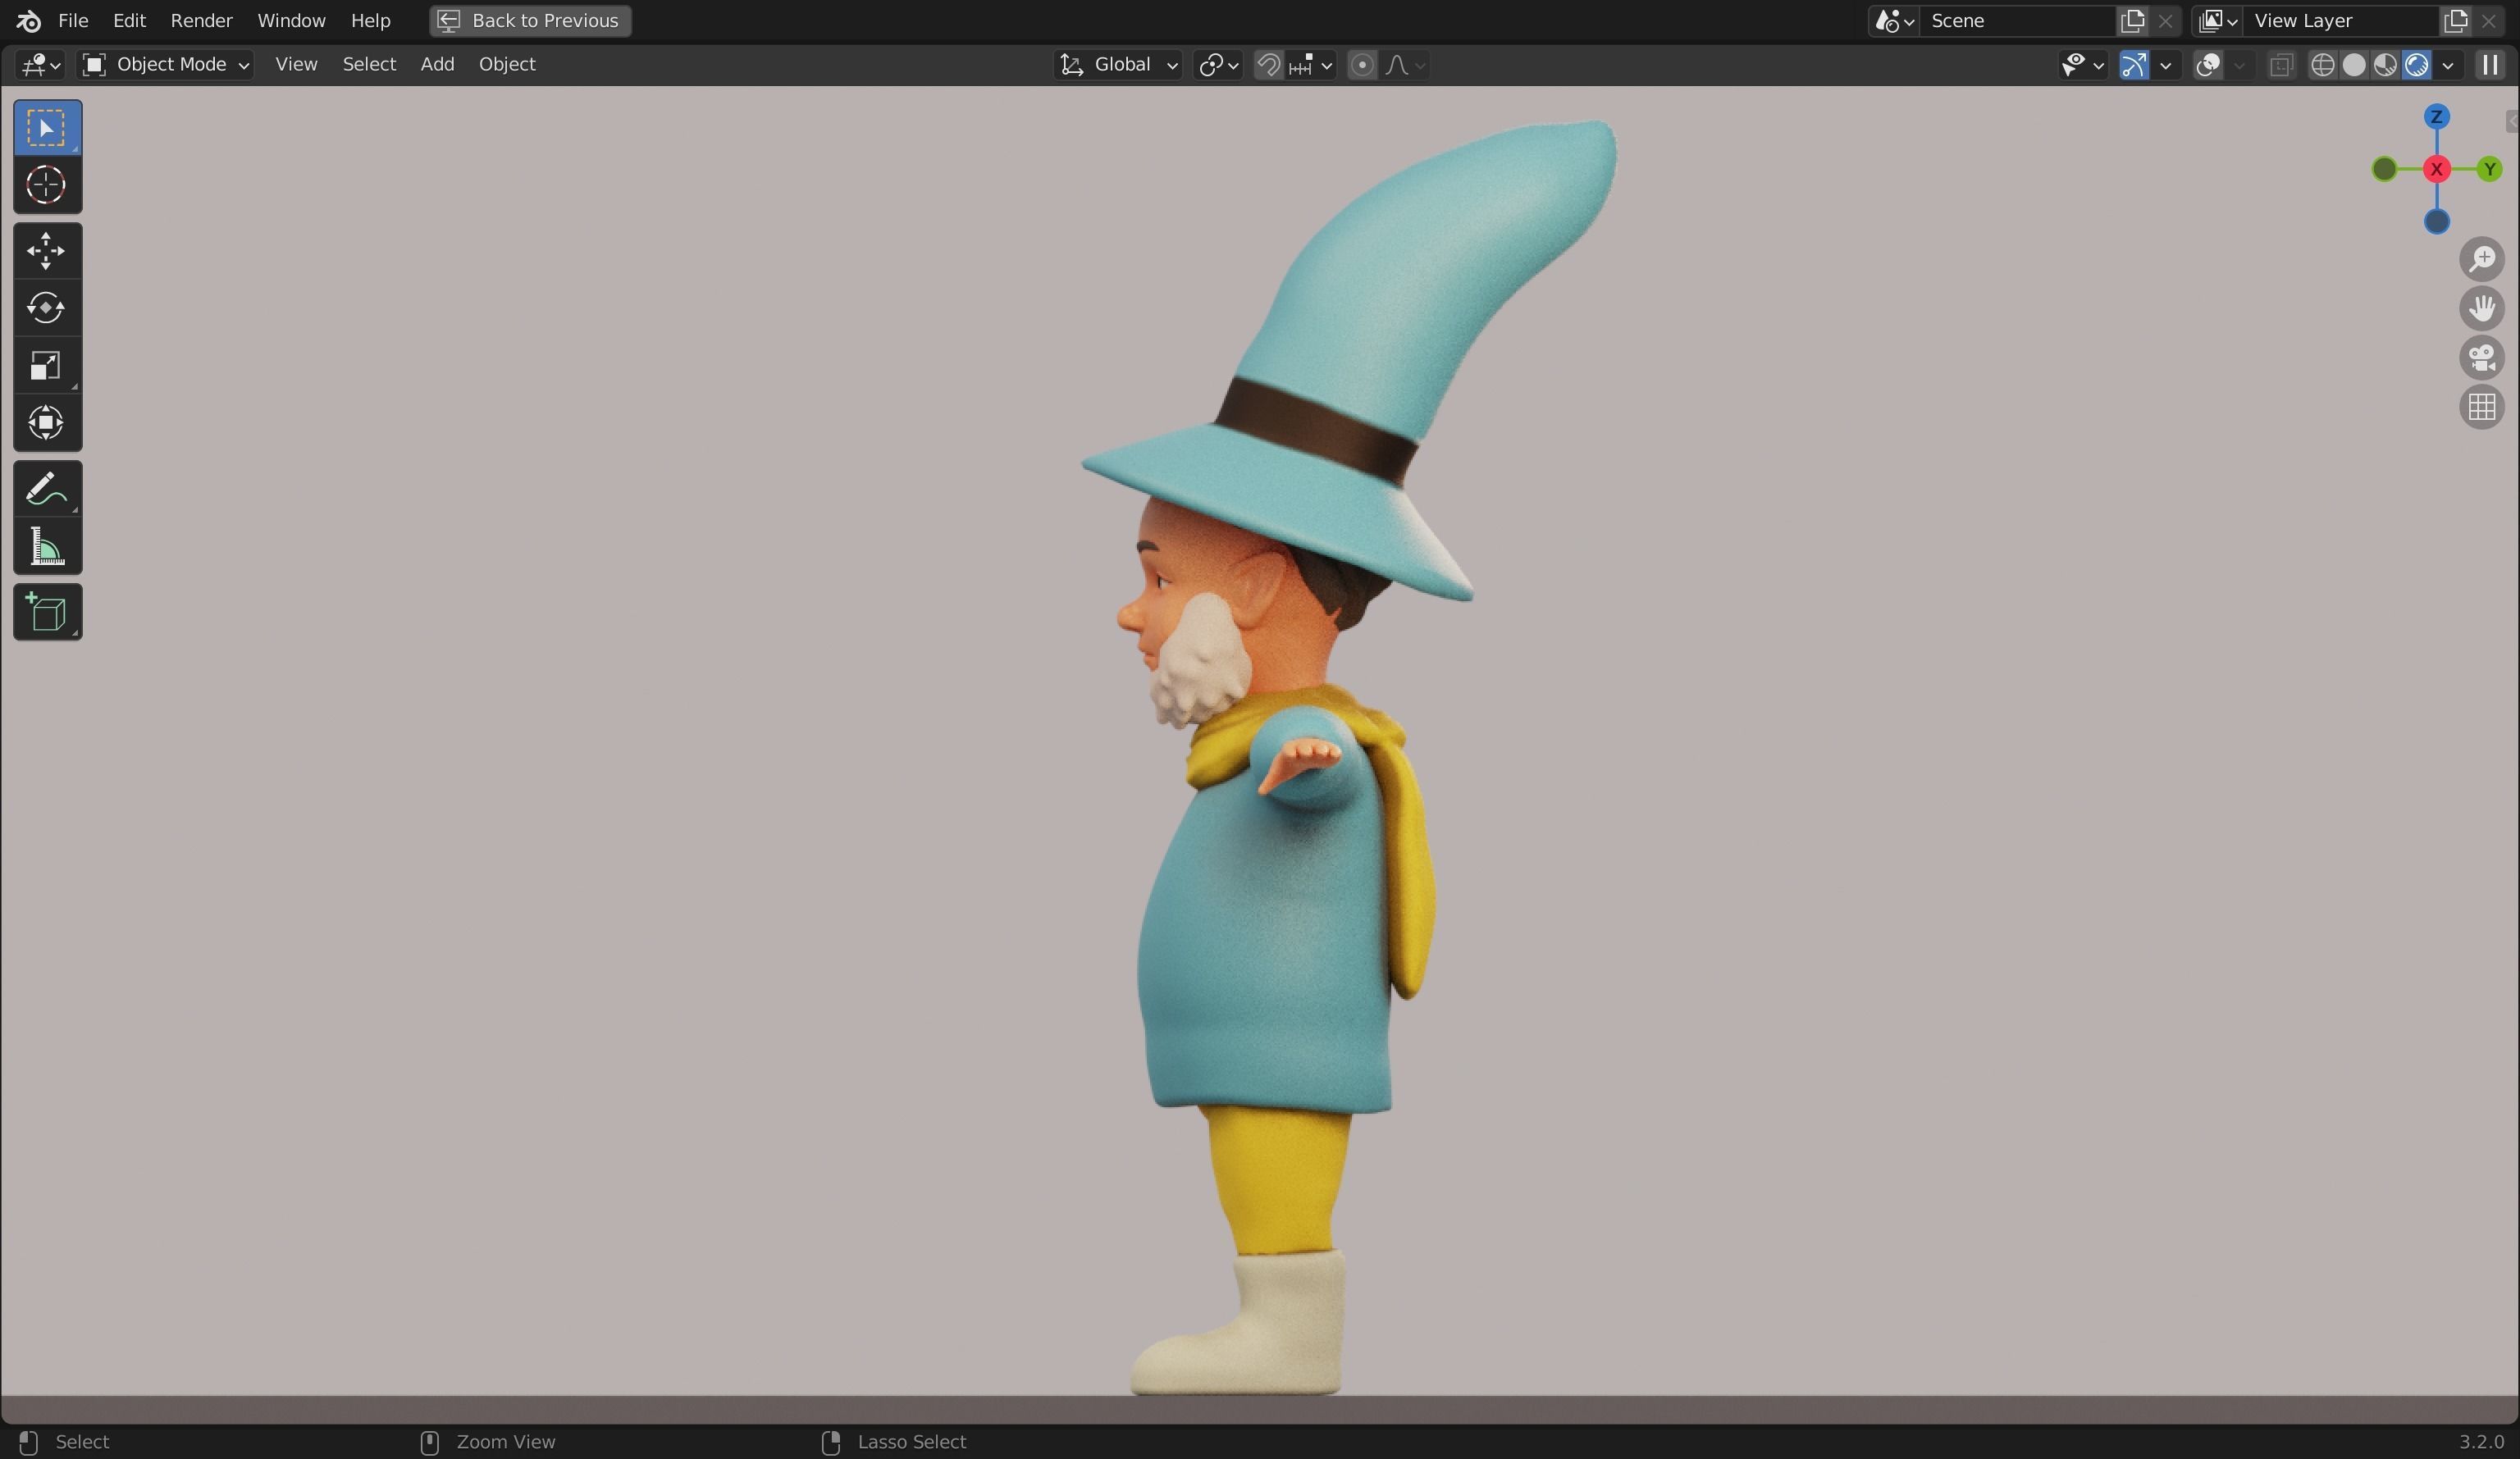The image size is (2520, 1459).
Task: Select the Cursor tool
Action: (x=46, y=185)
